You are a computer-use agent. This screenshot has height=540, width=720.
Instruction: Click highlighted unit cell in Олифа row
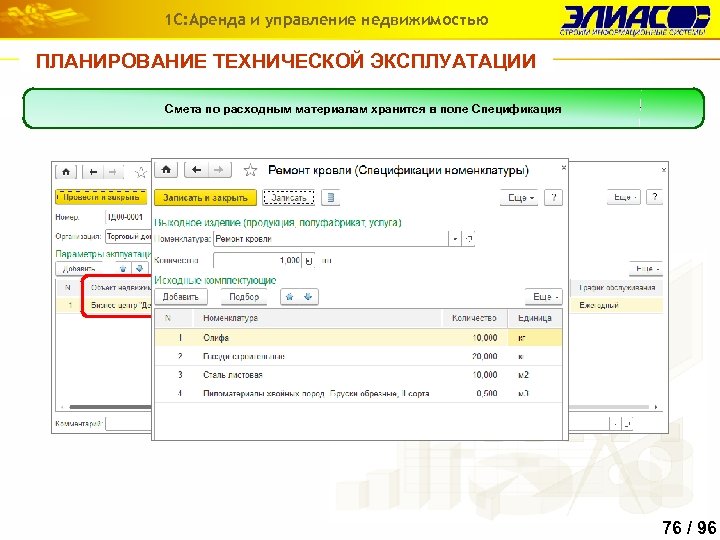(x=534, y=338)
